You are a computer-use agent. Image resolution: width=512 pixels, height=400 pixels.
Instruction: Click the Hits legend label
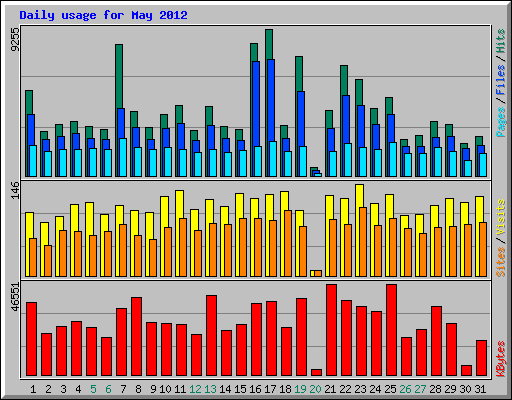501,41
